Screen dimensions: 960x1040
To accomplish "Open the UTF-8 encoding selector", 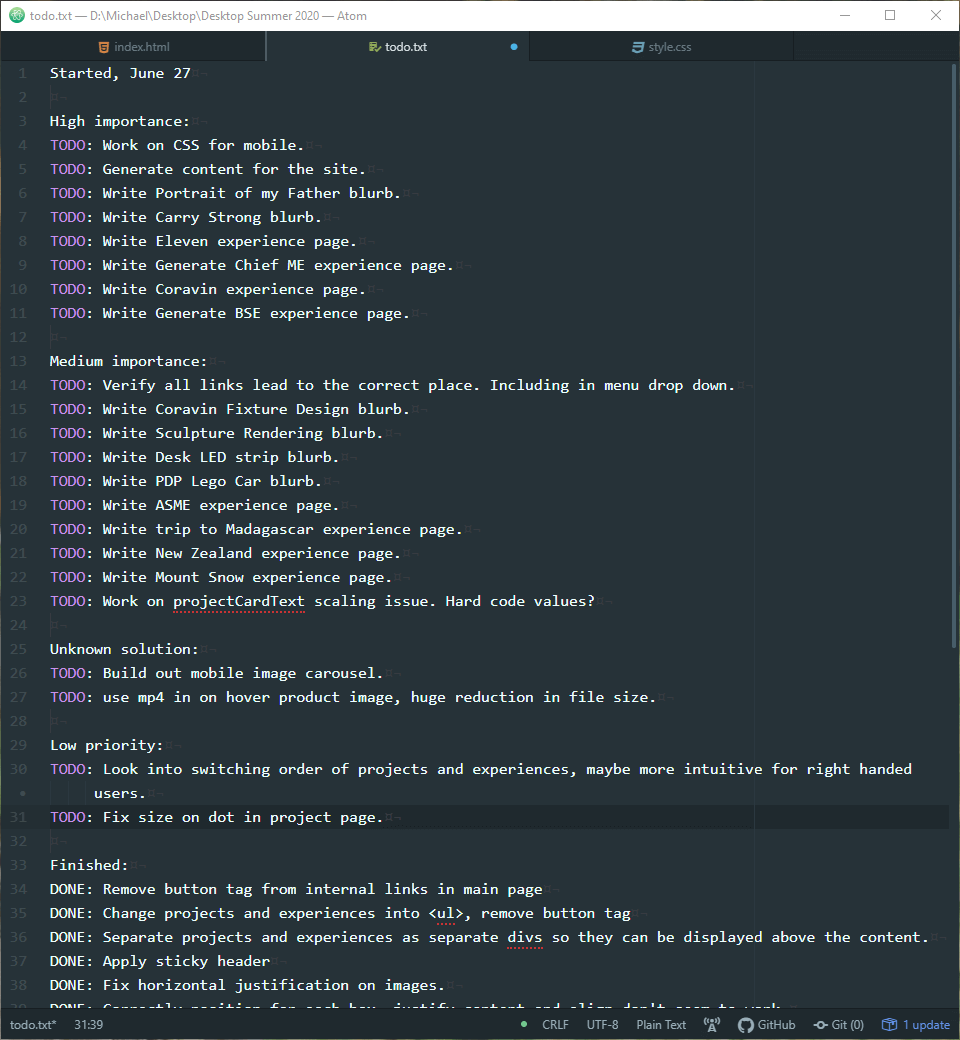I will [602, 1024].
